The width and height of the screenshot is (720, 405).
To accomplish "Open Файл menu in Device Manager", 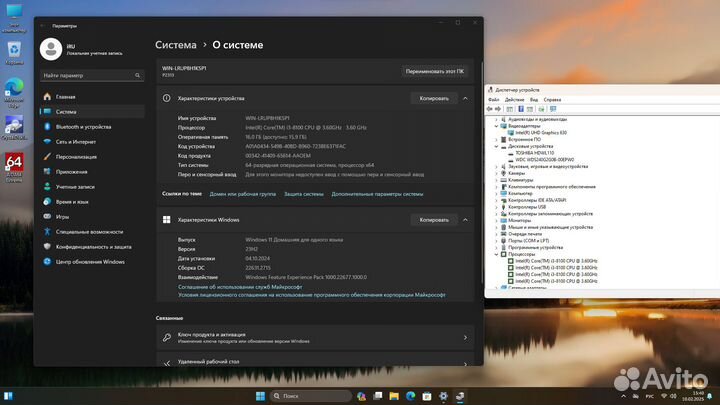I will tap(494, 100).
